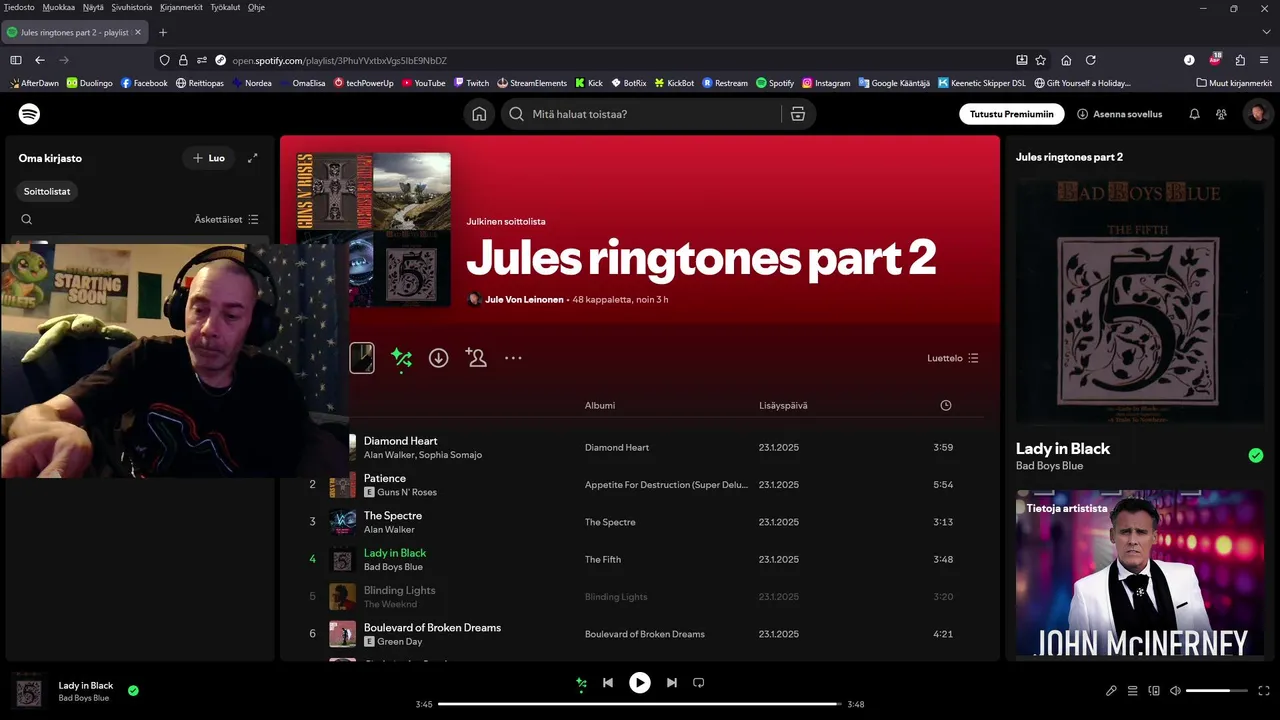This screenshot has height=720, width=1280.
Task: Open the Spotify bookmark in bookmarks bar
Action: tap(775, 83)
